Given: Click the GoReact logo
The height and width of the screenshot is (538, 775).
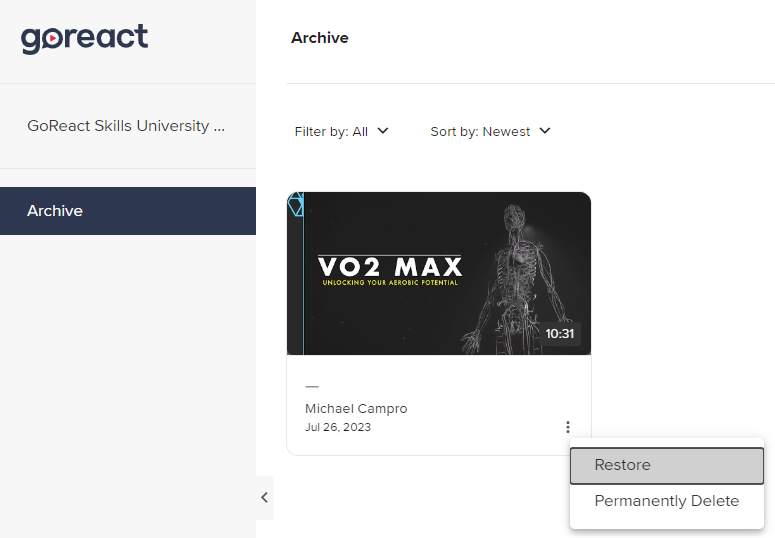Looking at the screenshot, I should point(84,39).
